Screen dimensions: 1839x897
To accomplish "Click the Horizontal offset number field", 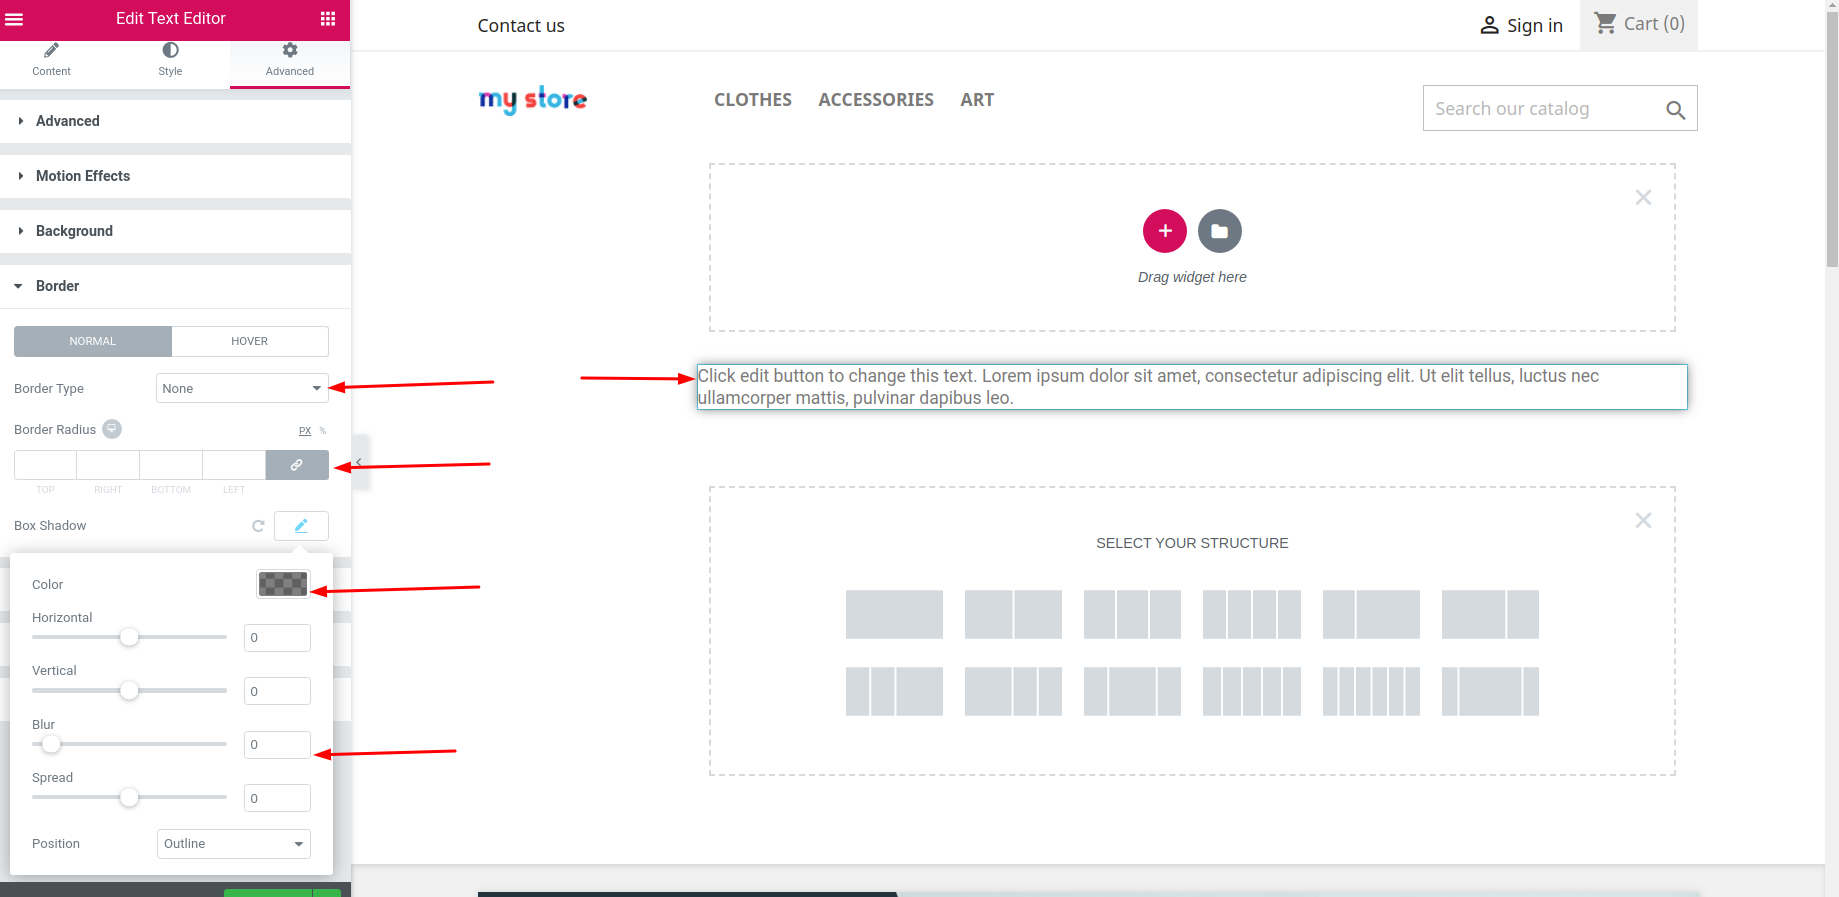I will point(277,638).
